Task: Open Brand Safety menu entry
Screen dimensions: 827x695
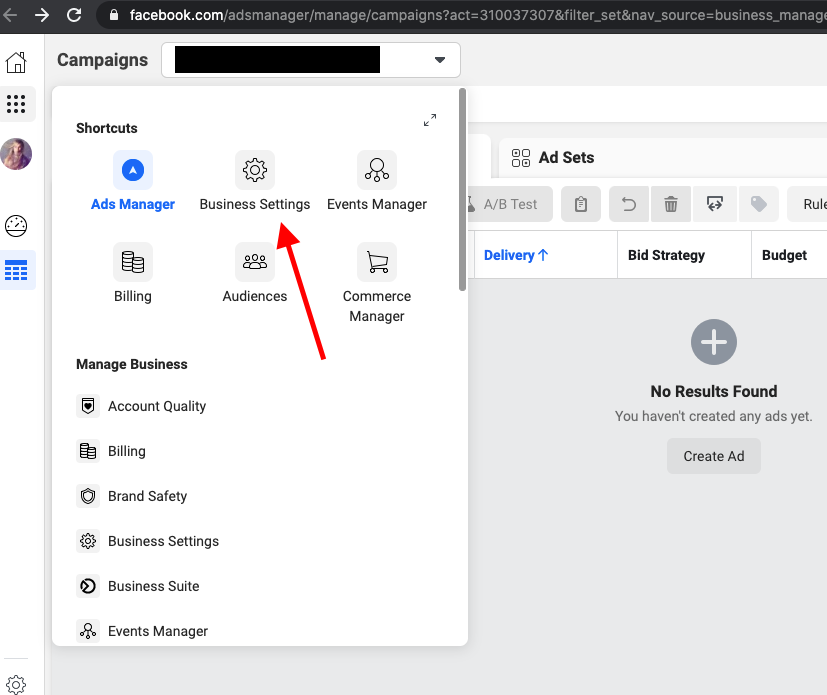Action: [x=132, y=496]
